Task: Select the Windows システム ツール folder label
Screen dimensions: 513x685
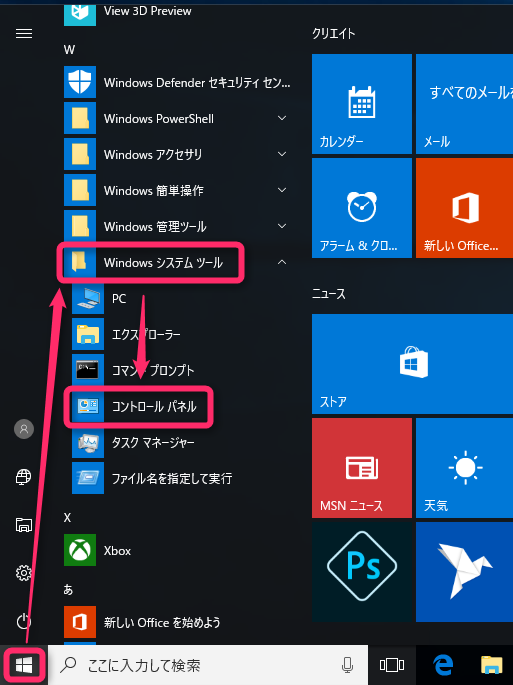Action: pos(163,263)
